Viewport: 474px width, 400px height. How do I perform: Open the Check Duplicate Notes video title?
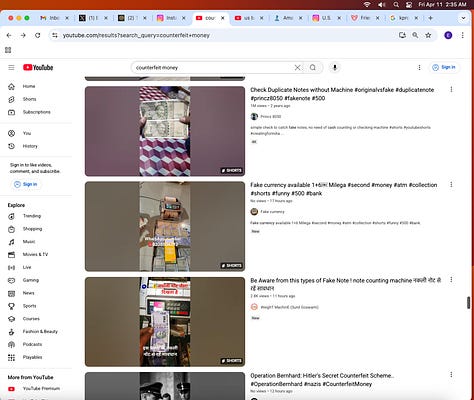point(342,94)
